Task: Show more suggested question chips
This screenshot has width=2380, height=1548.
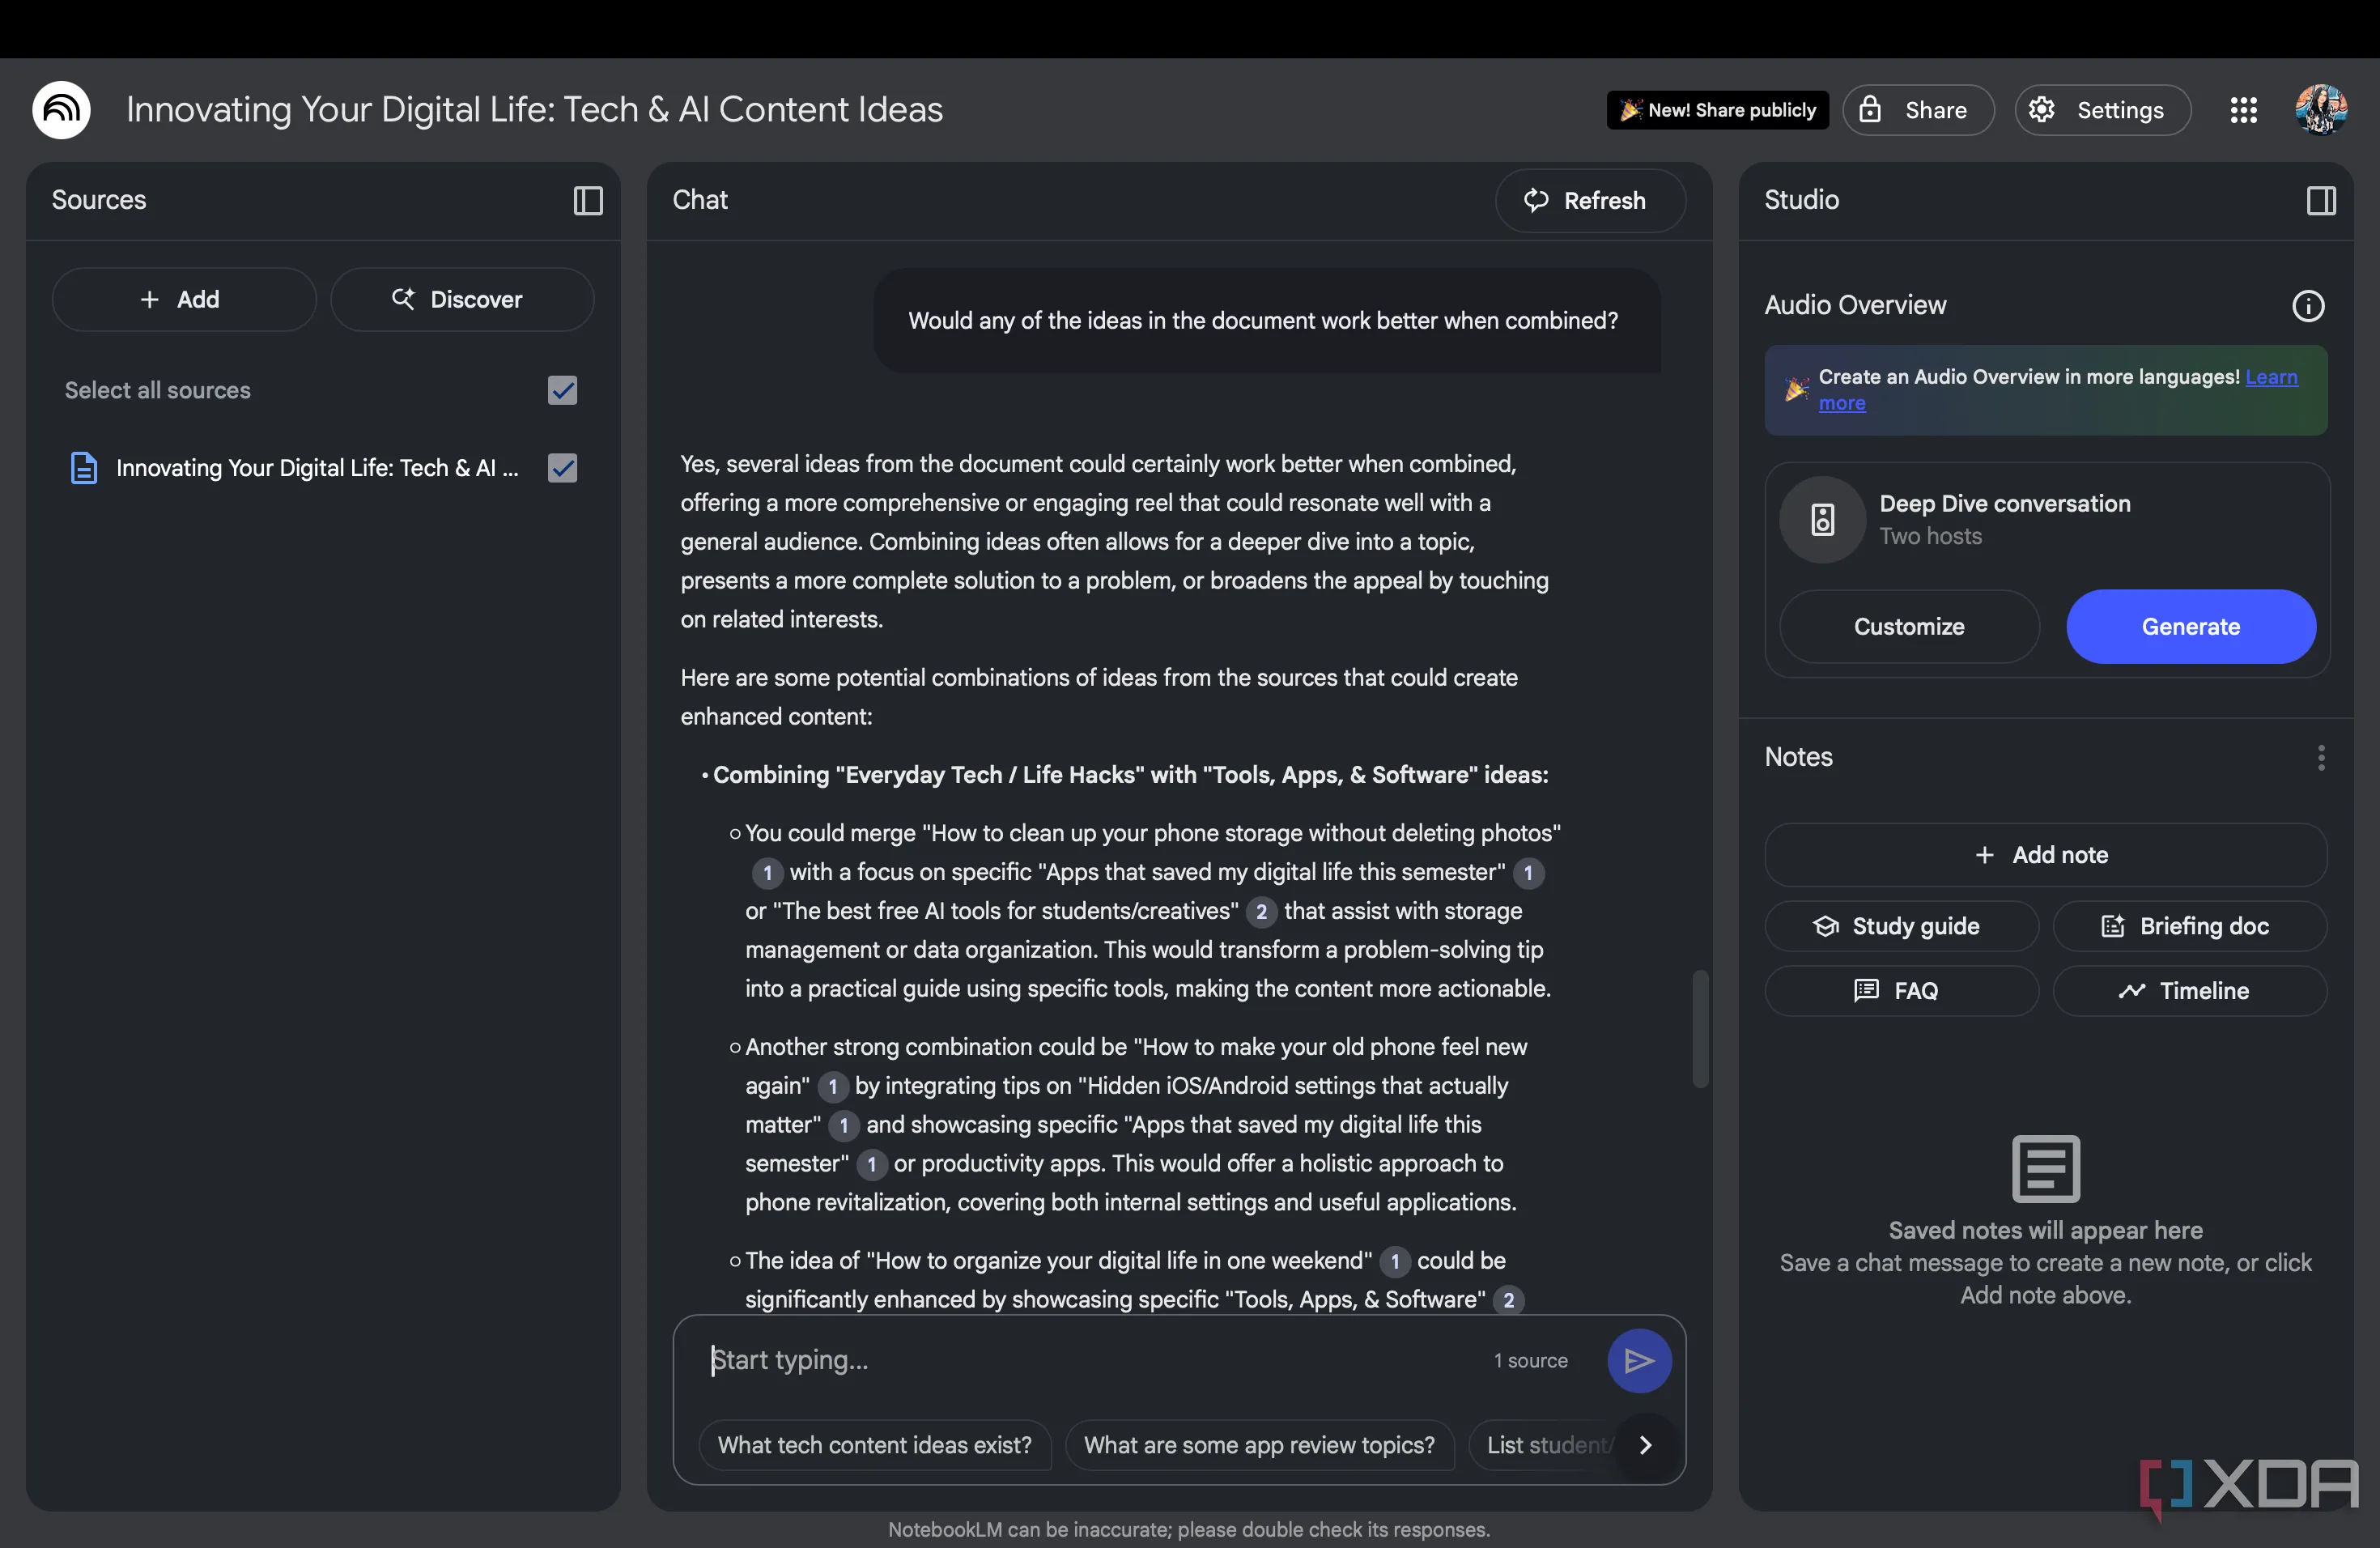Action: 1645,1445
